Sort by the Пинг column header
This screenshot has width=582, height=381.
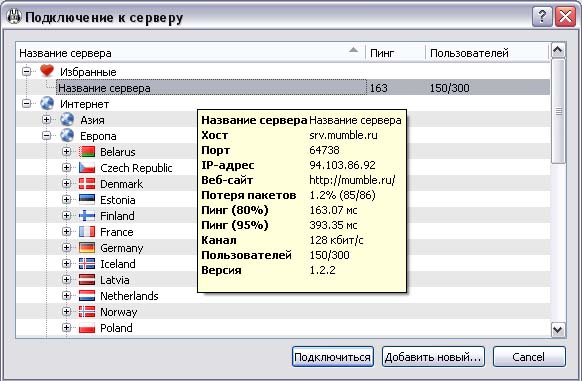395,53
